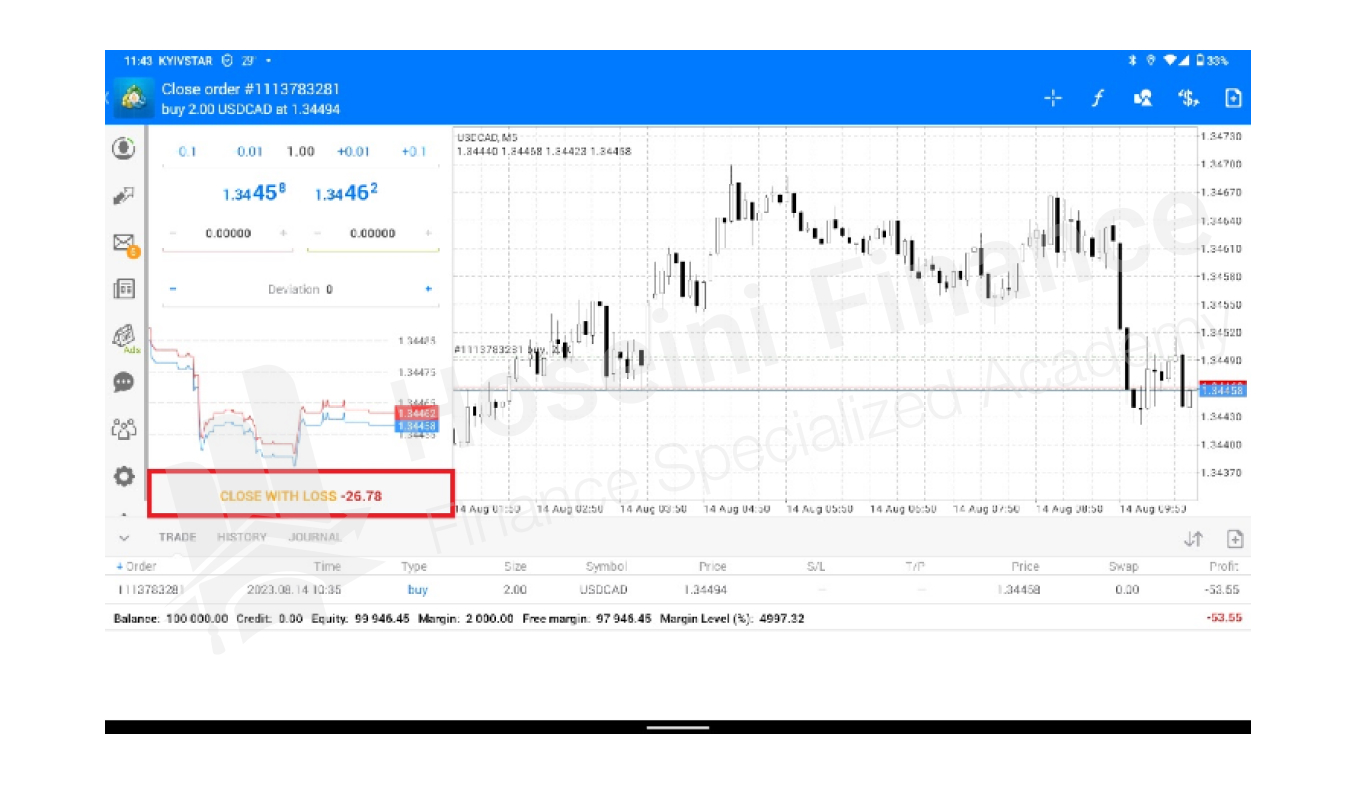Tap the 1.34458 bid price

[254, 193]
